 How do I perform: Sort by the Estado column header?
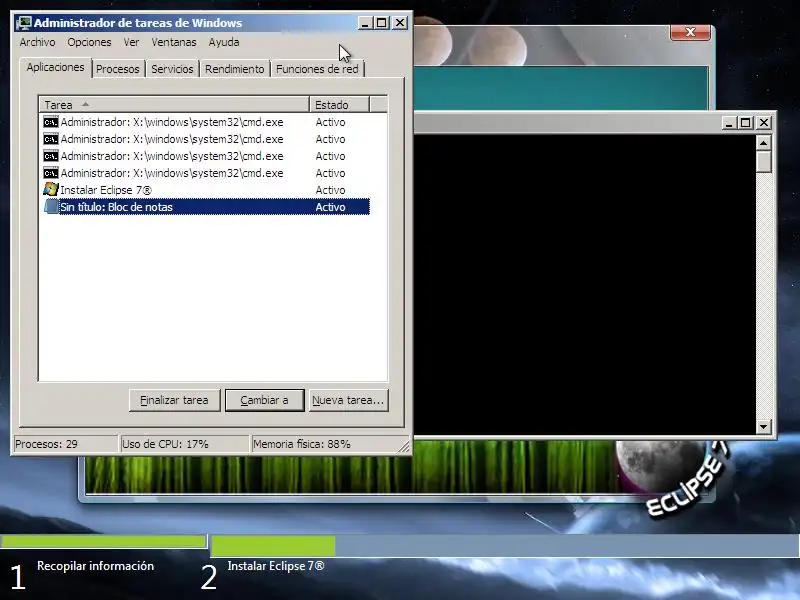pyautogui.click(x=339, y=105)
